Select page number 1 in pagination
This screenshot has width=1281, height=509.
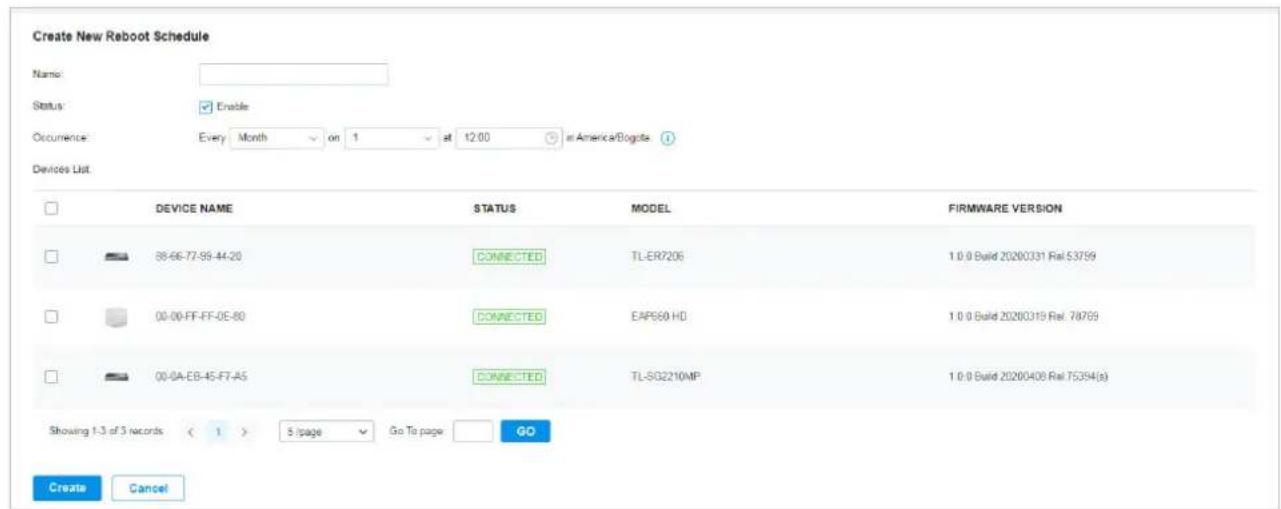218,432
